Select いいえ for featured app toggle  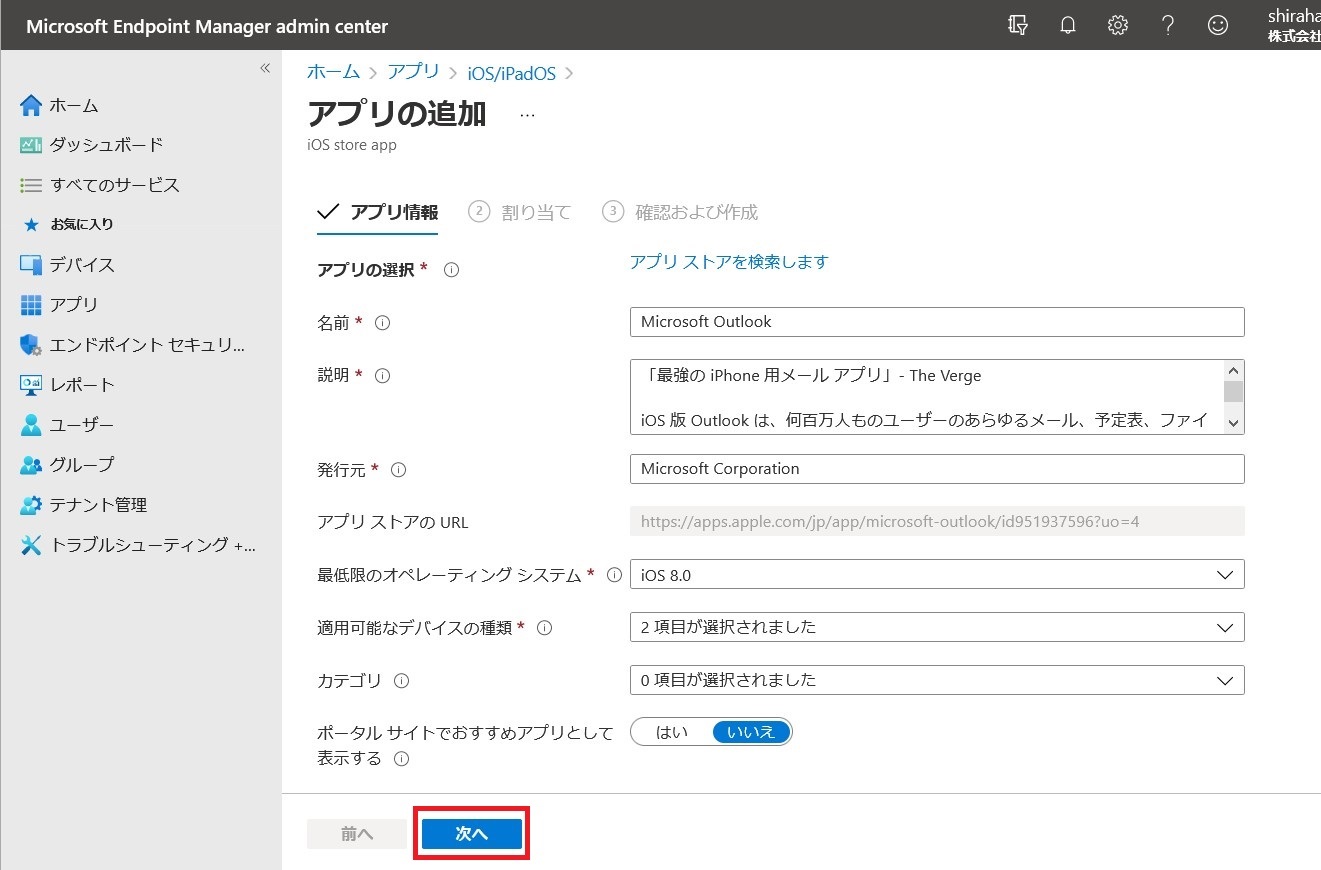click(x=751, y=732)
